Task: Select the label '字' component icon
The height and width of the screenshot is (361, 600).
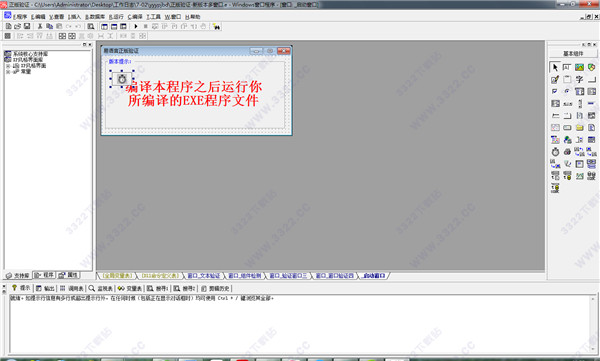Action: pyautogui.click(x=579, y=79)
